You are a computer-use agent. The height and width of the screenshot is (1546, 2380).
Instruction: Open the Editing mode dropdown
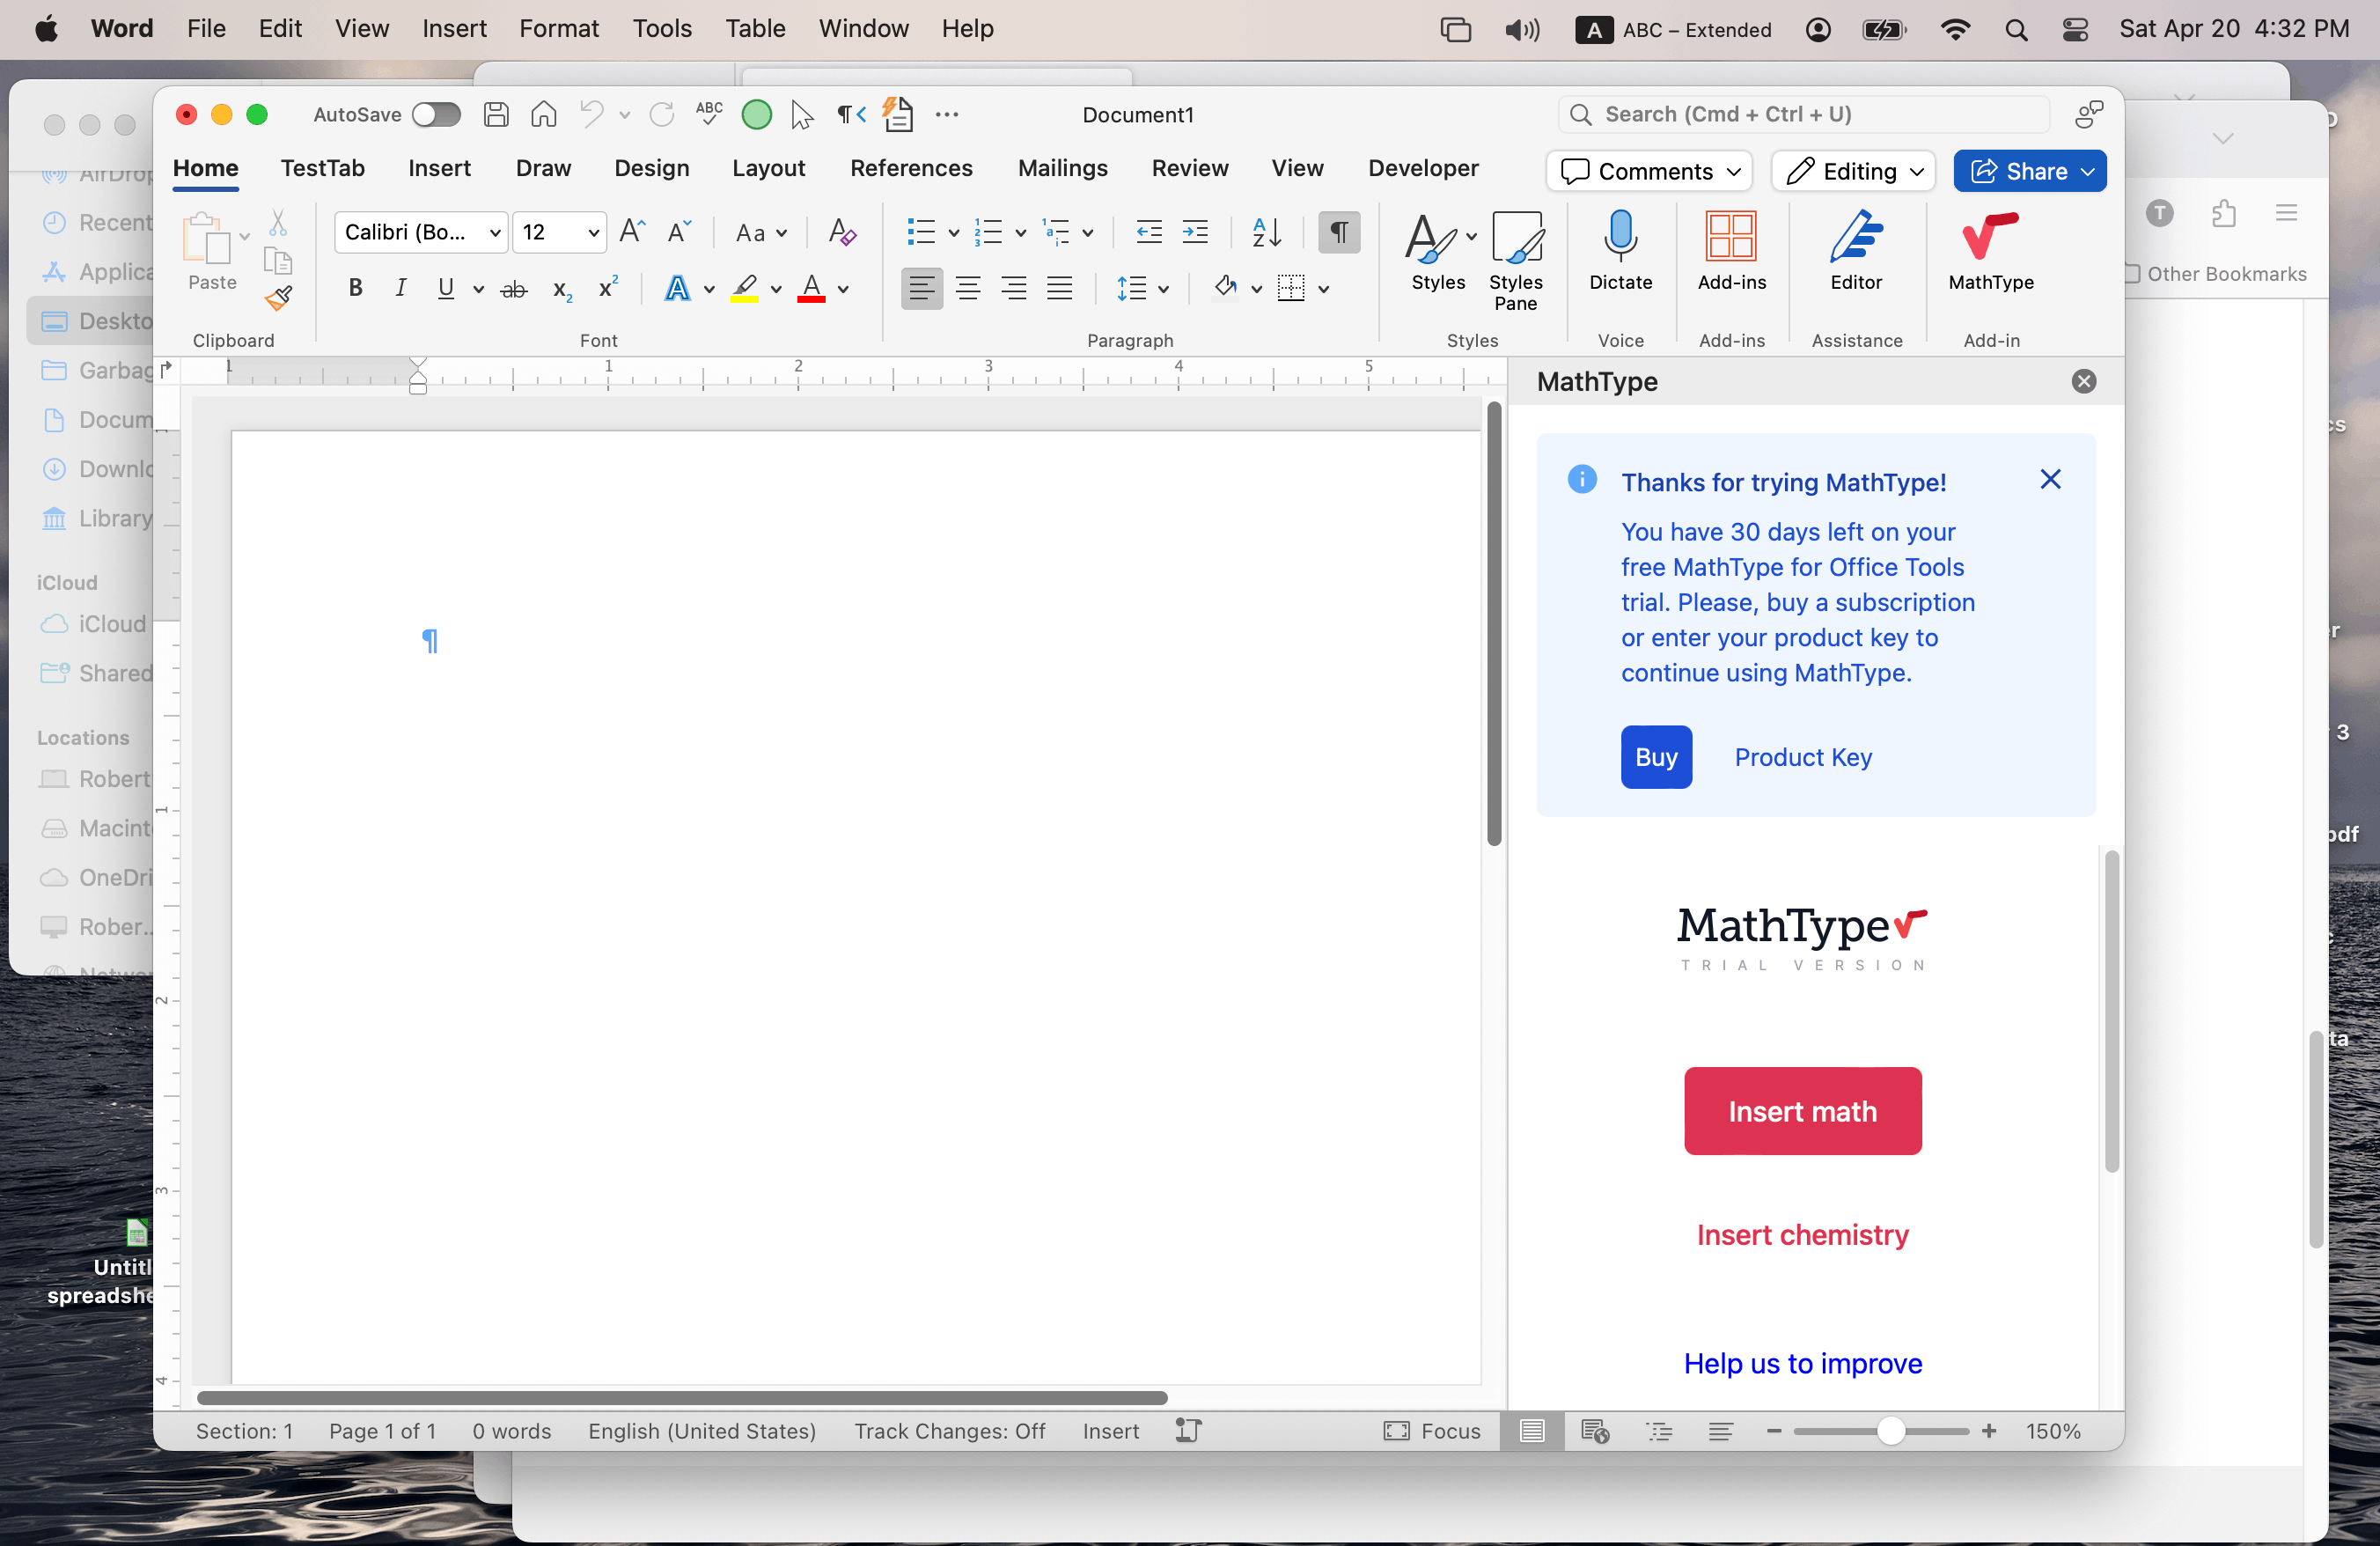(x=1854, y=171)
